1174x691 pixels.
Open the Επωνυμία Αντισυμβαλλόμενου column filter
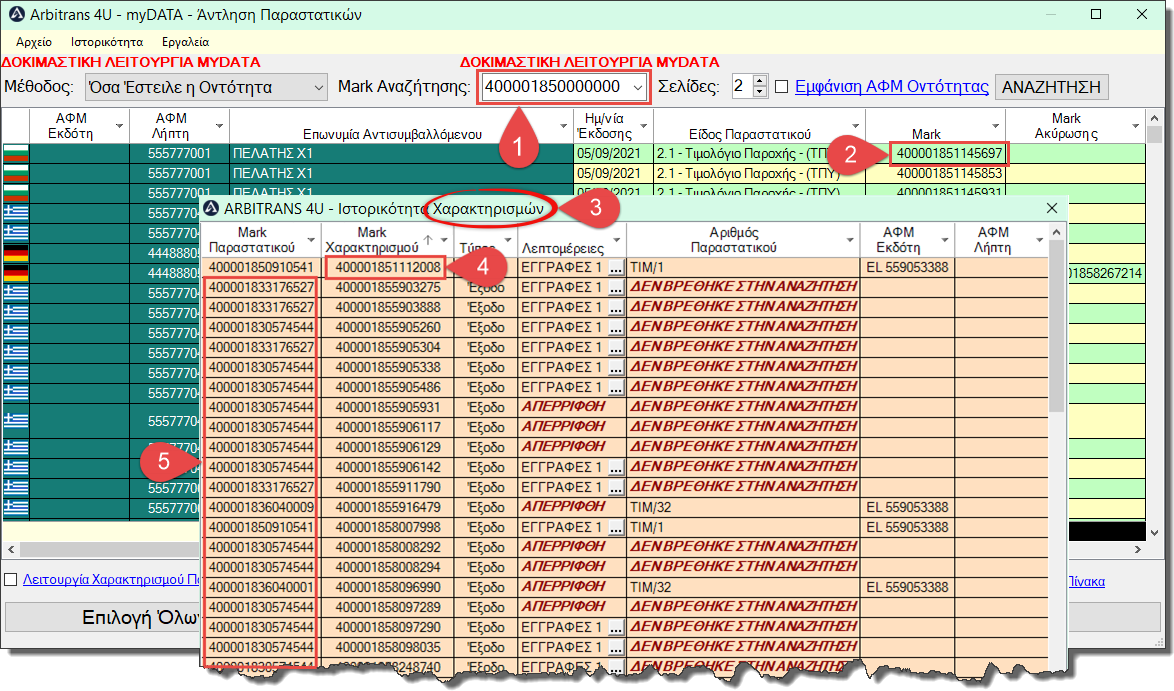pyautogui.click(x=564, y=126)
